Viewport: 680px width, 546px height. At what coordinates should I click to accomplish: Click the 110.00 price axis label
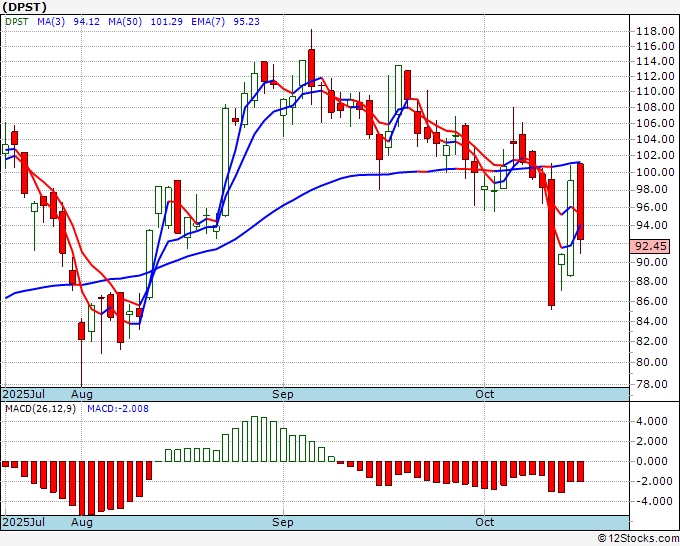point(655,92)
